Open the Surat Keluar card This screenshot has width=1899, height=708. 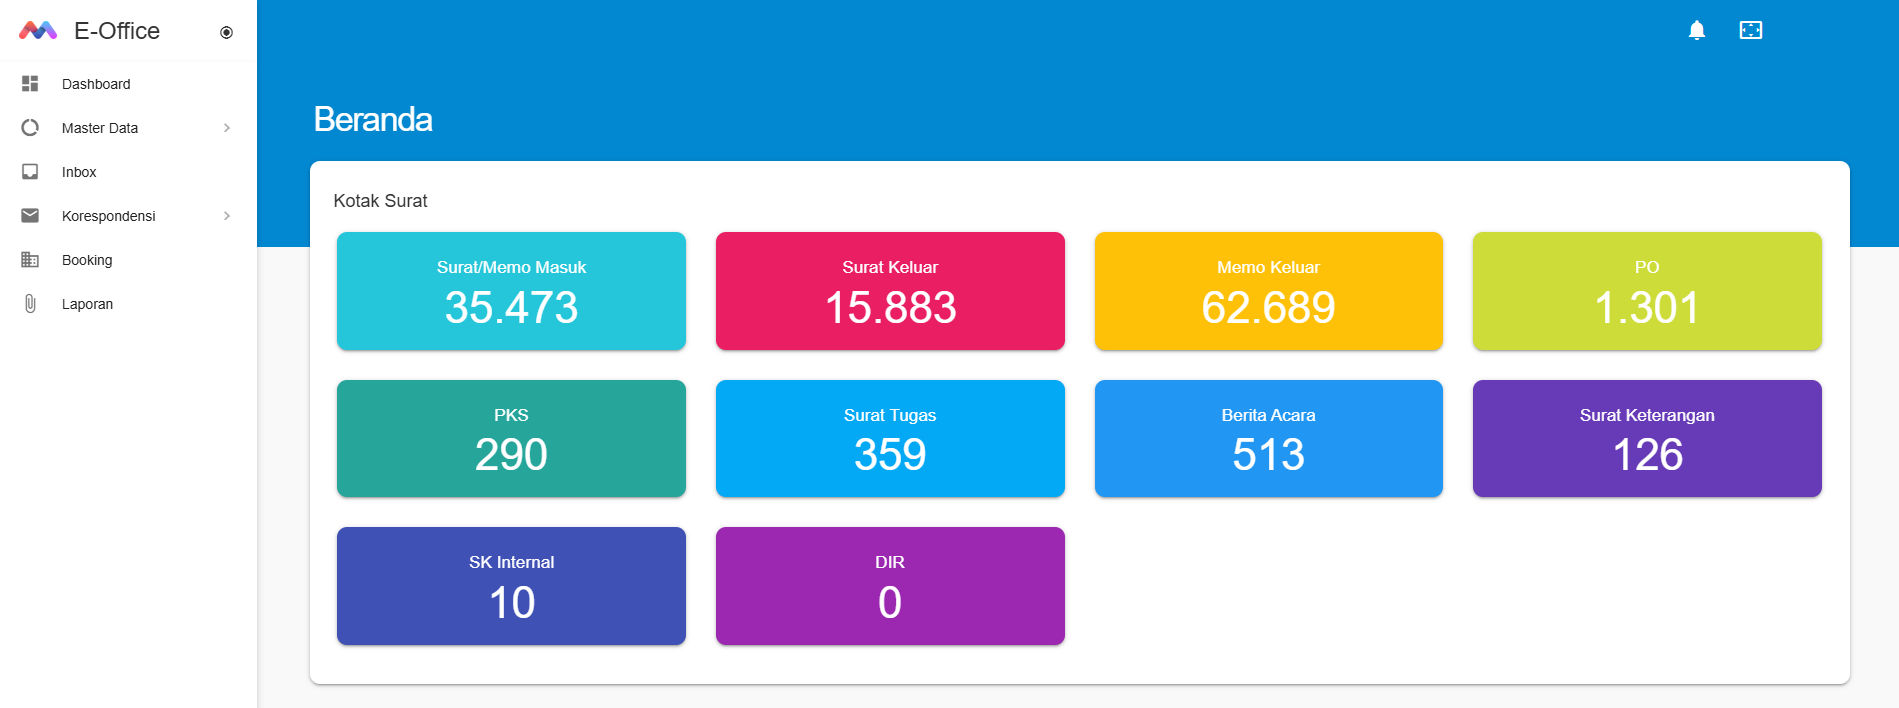click(890, 291)
